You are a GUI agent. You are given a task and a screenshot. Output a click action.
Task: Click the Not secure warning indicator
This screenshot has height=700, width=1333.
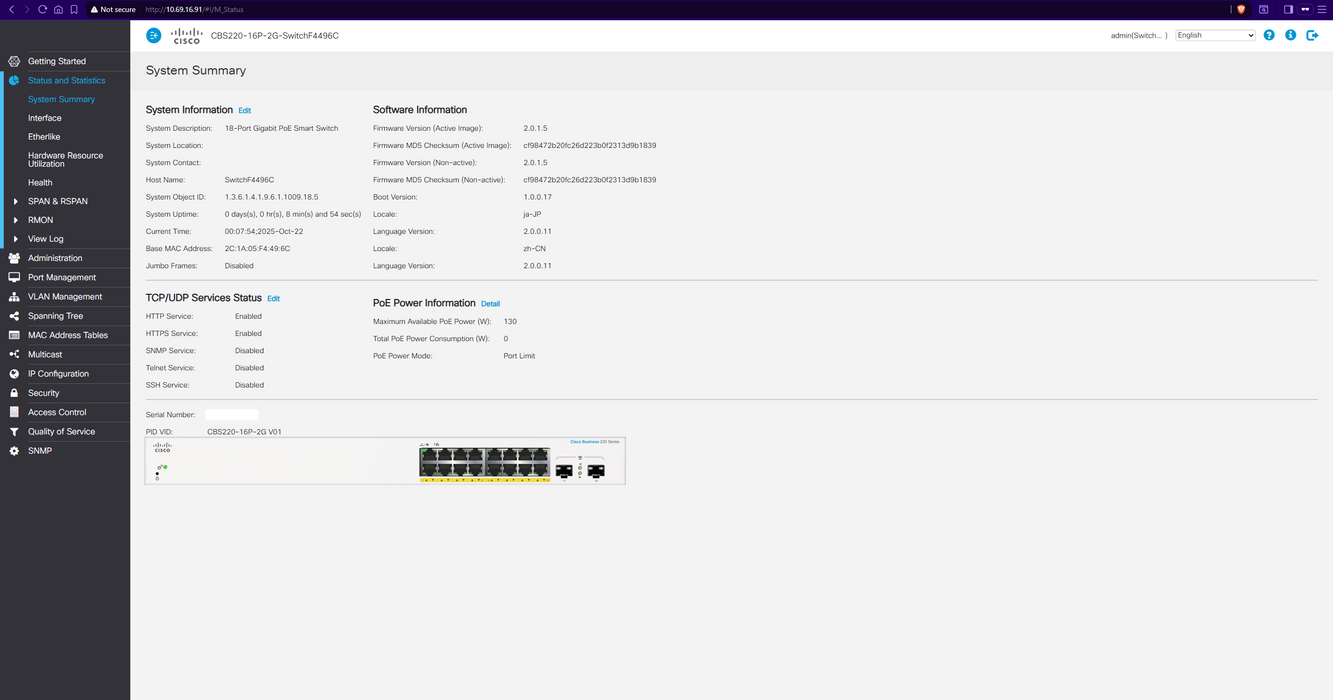pyautogui.click(x=112, y=9)
